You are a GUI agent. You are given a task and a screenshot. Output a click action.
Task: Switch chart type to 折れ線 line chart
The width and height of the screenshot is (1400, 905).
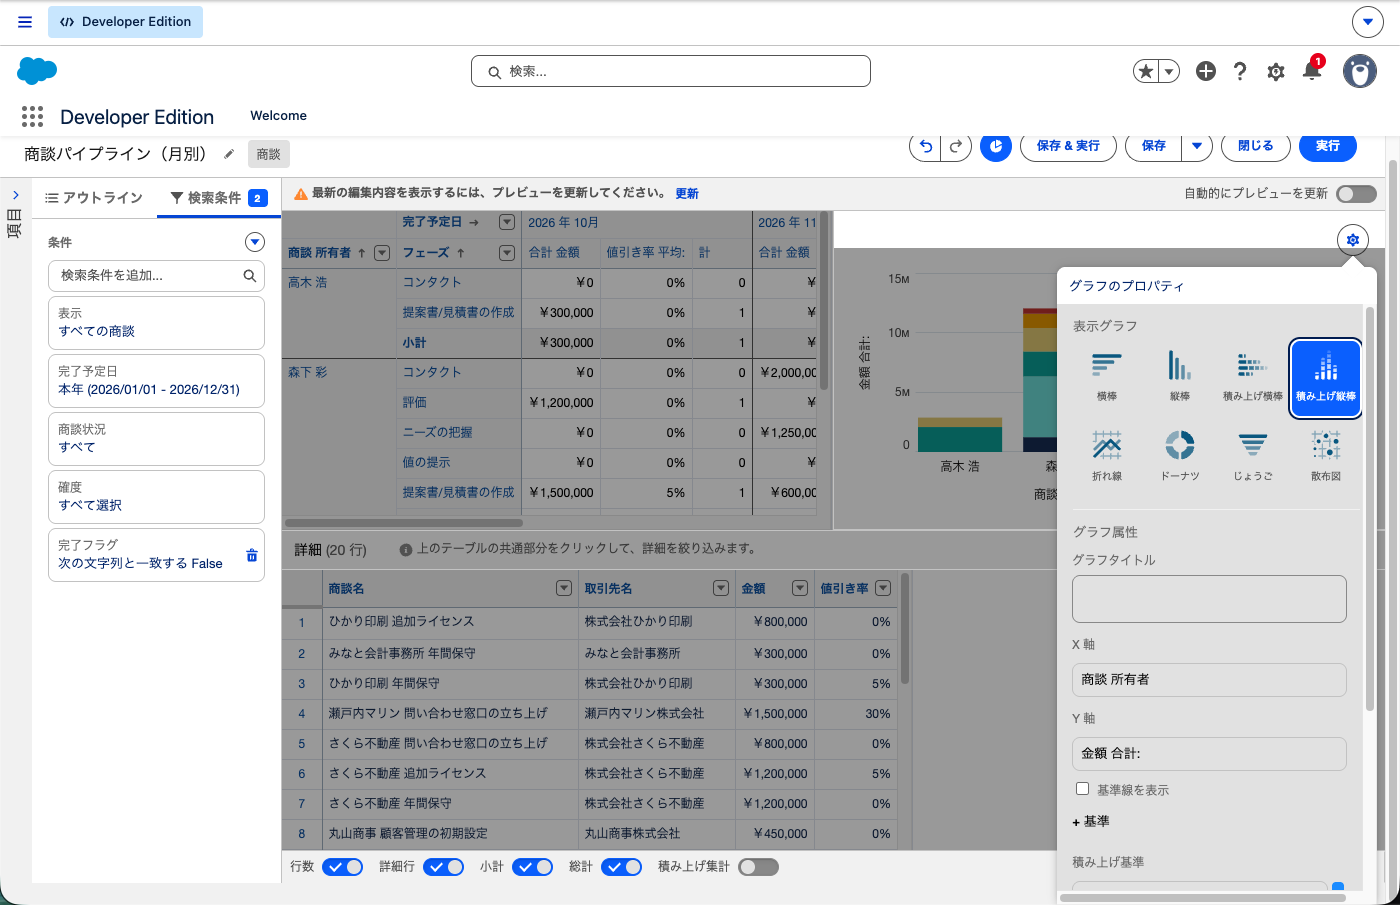[1107, 455]
